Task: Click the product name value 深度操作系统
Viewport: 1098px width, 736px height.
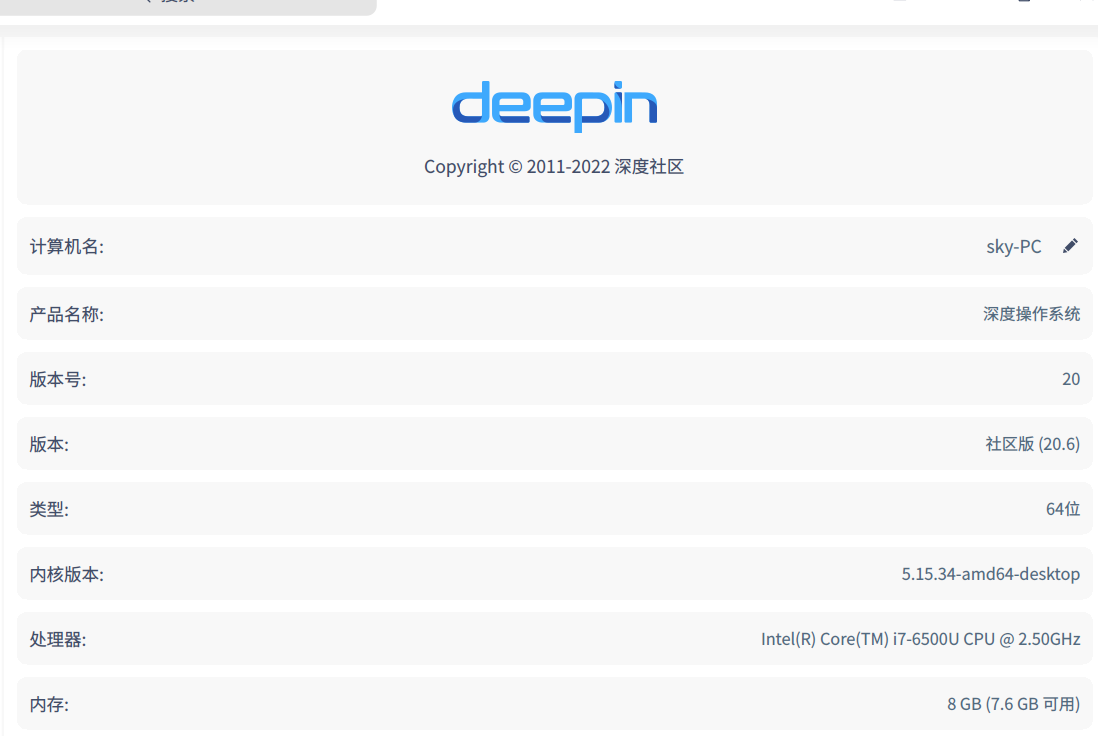Action: (1031, 314)
